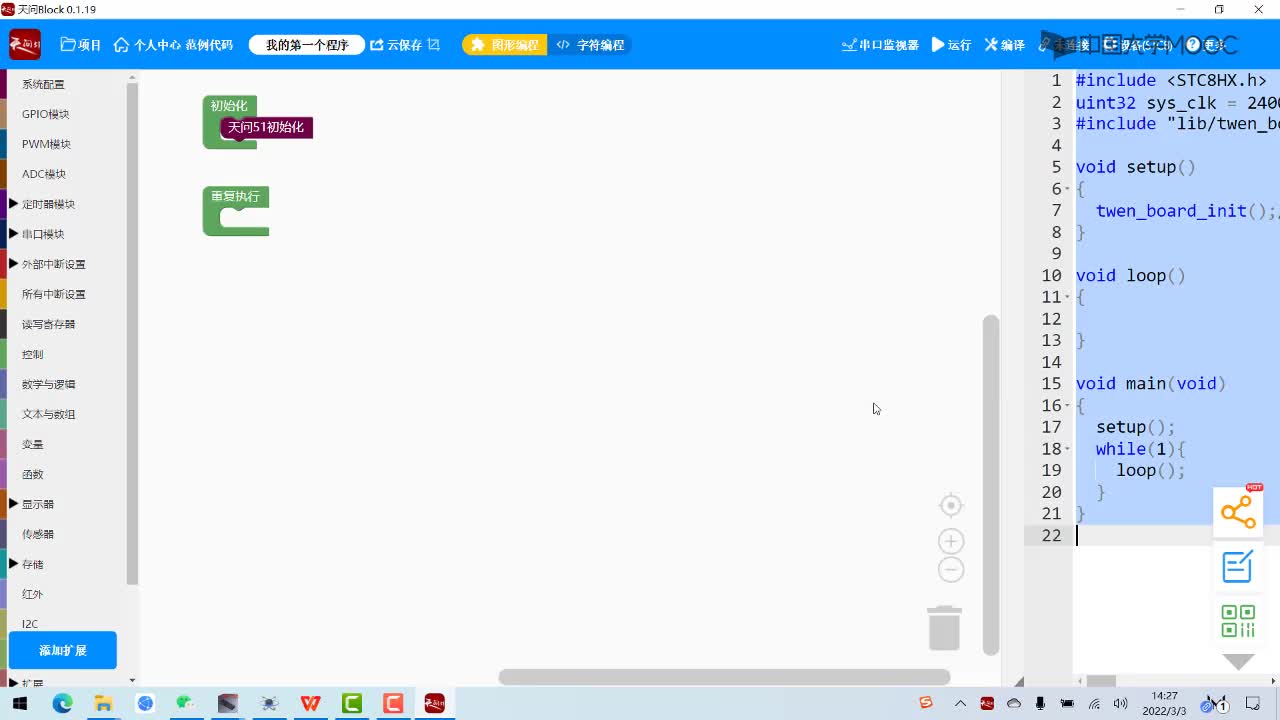This screenshot has height=720, width=1280.
Task: Click the 云保存 cloud save button
Action: [x=396, y=45]
